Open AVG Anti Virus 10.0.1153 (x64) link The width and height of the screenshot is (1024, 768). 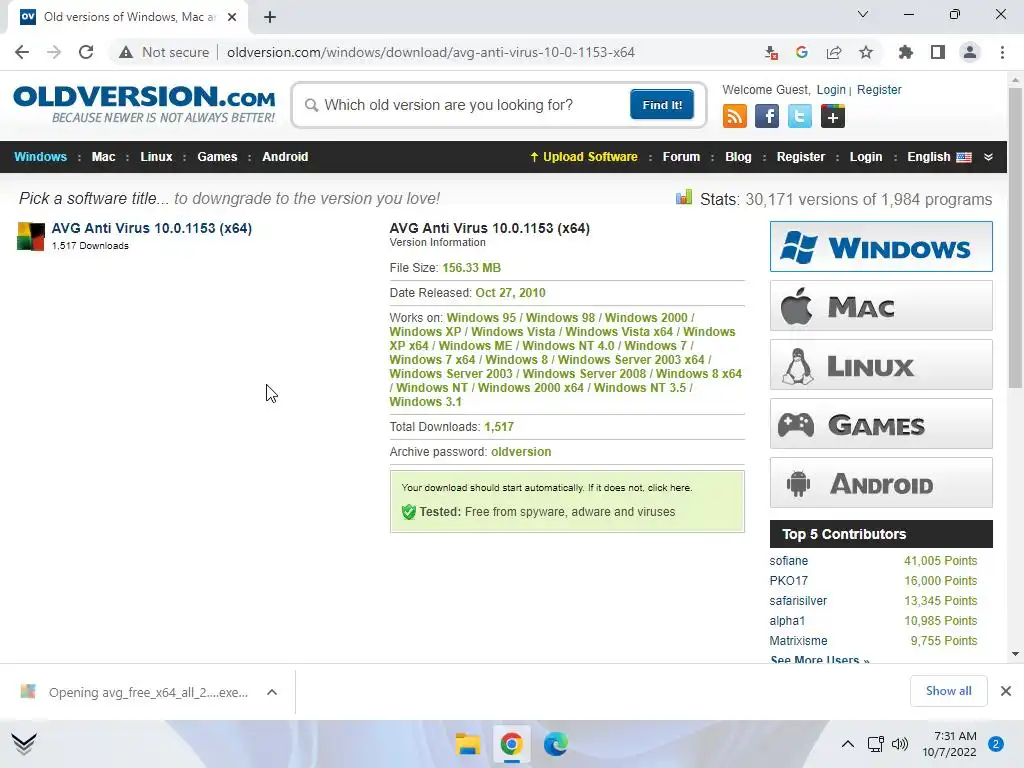(152, 228)
